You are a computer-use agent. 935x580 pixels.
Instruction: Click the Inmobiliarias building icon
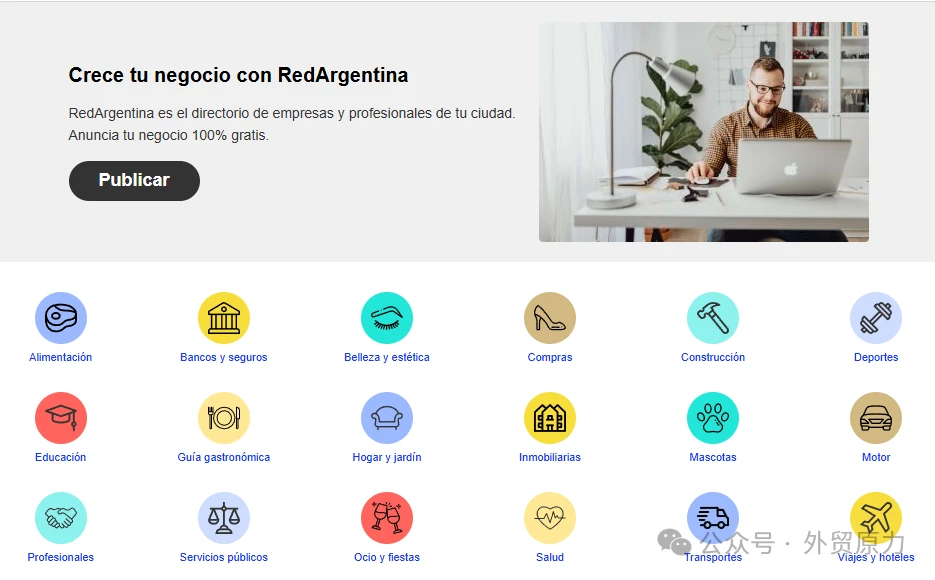[550, 418]
